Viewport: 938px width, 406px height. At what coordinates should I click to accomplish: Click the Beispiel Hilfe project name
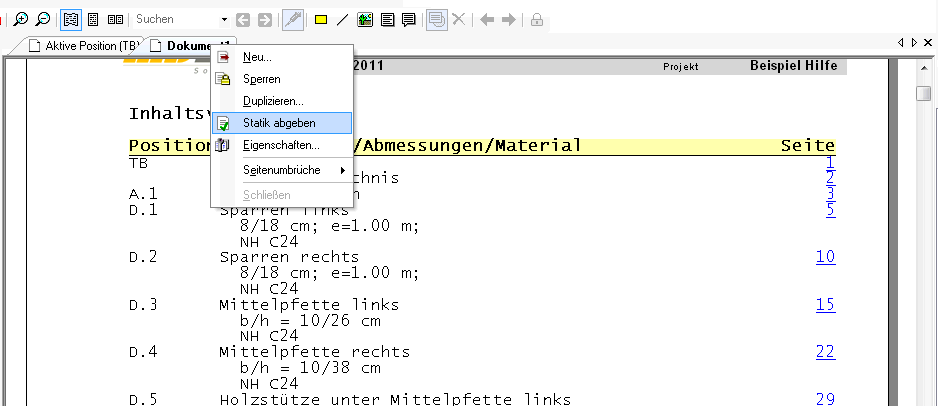pos(793,66)
